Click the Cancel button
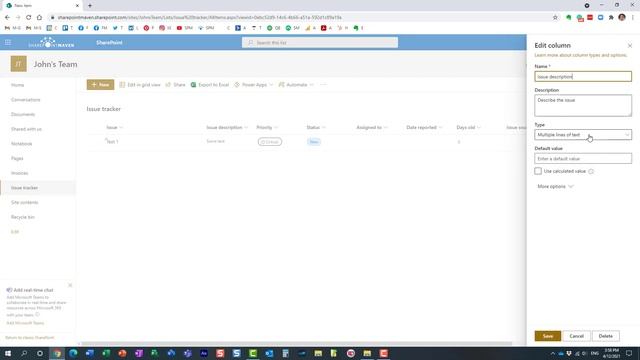Viewport: 640px width, 360px height. pyautogui.click(x=576, y=336)
